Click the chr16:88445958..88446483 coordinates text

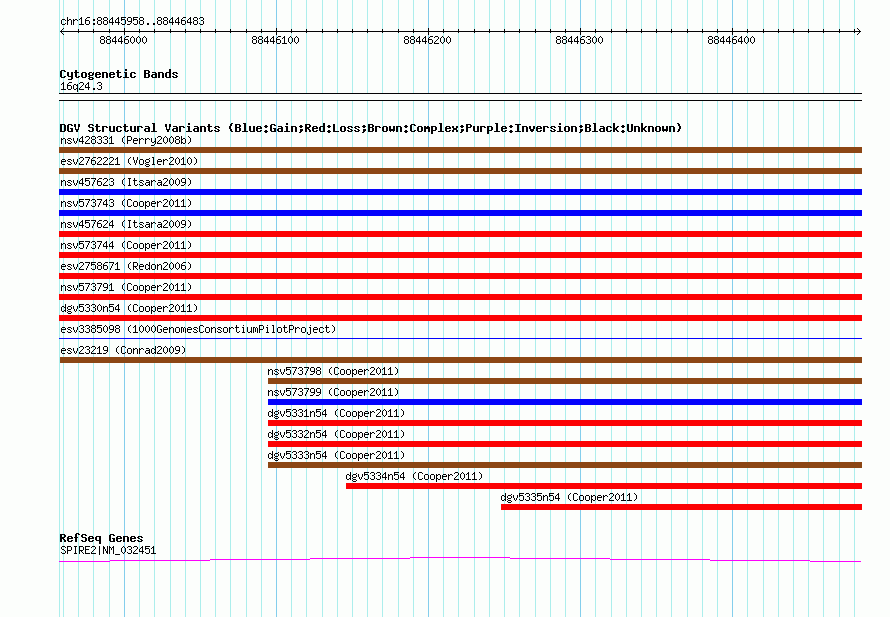tap(132, 21)
